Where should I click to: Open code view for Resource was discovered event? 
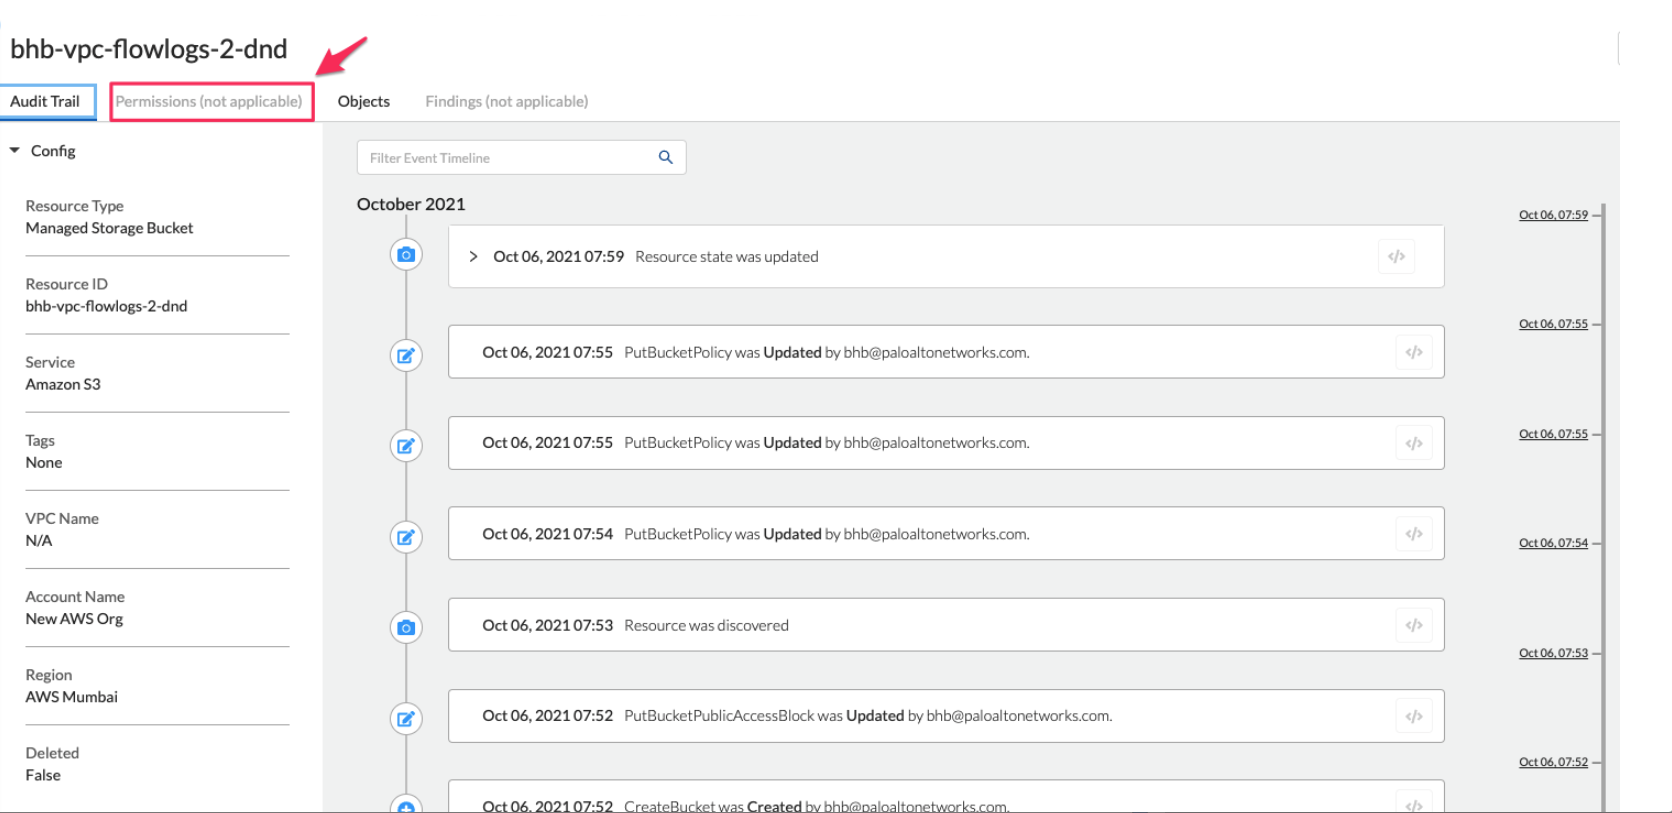[1413, 625]
